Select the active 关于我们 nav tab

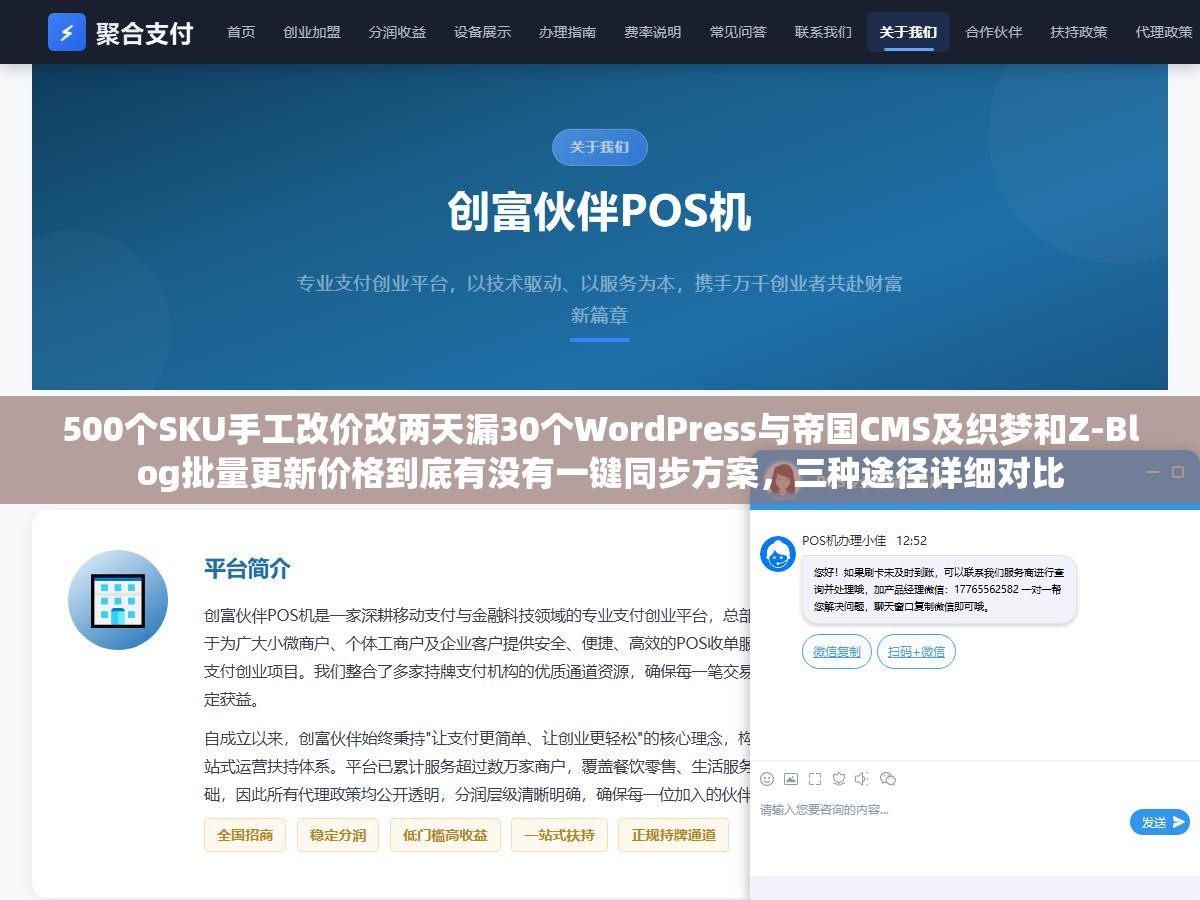(908, 32)
